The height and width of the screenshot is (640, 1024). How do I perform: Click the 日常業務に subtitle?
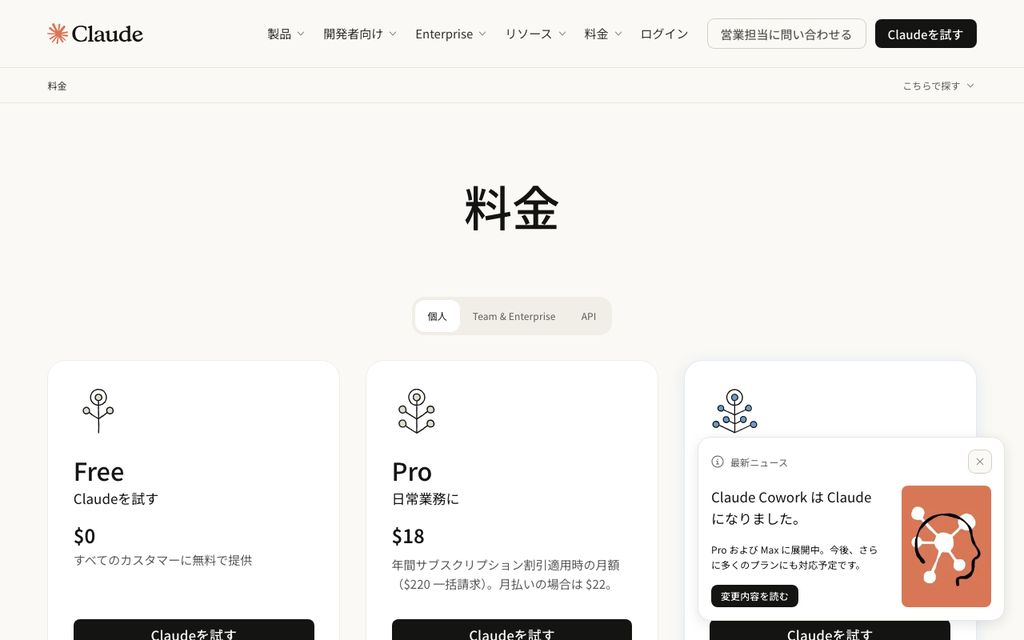(x=425, y=499)
